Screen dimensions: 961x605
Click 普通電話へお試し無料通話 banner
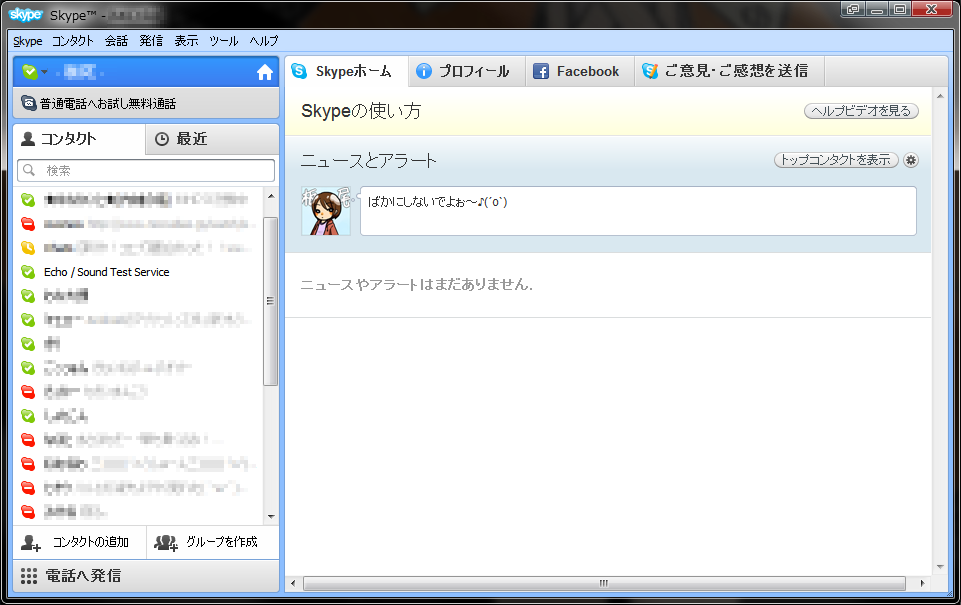(146, 104)
